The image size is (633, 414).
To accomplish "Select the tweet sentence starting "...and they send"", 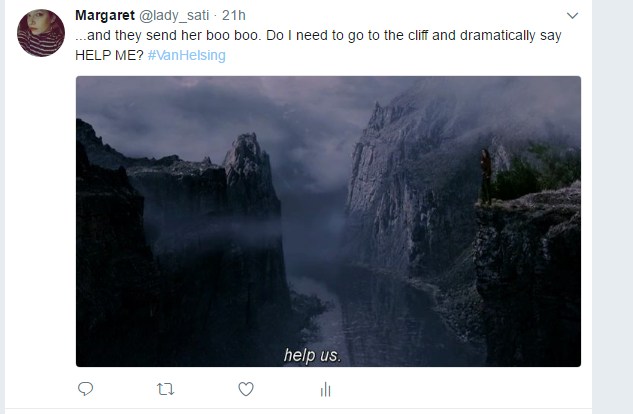I will [x=318, y=36].
